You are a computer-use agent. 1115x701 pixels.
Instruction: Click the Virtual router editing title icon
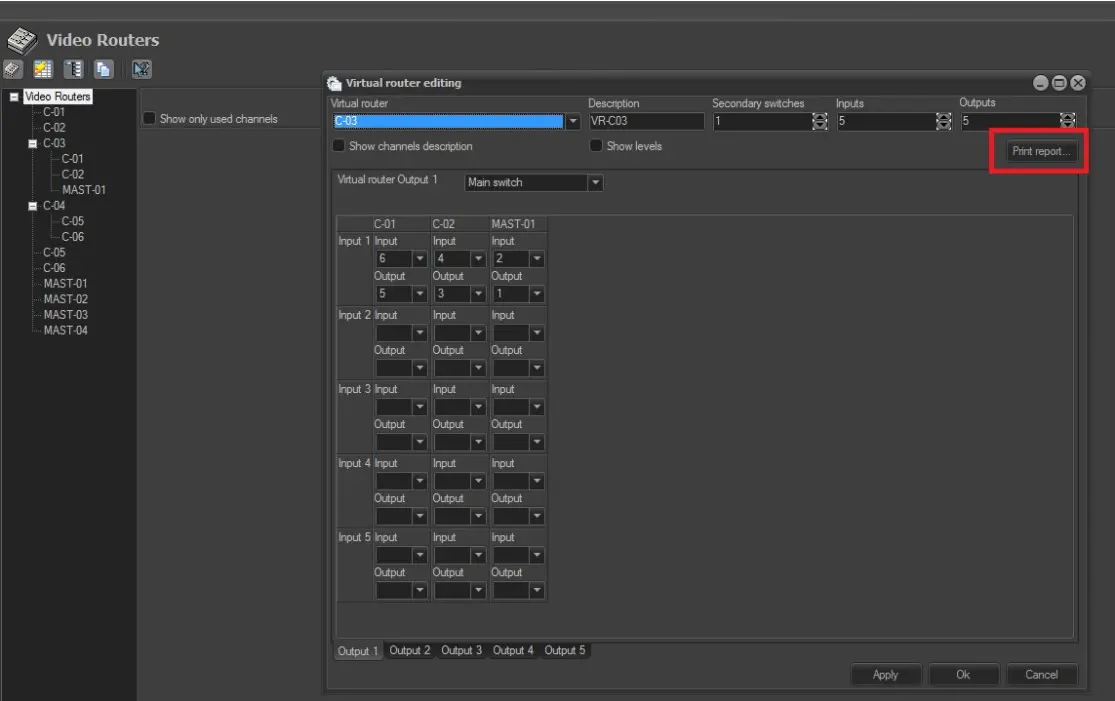335,83
